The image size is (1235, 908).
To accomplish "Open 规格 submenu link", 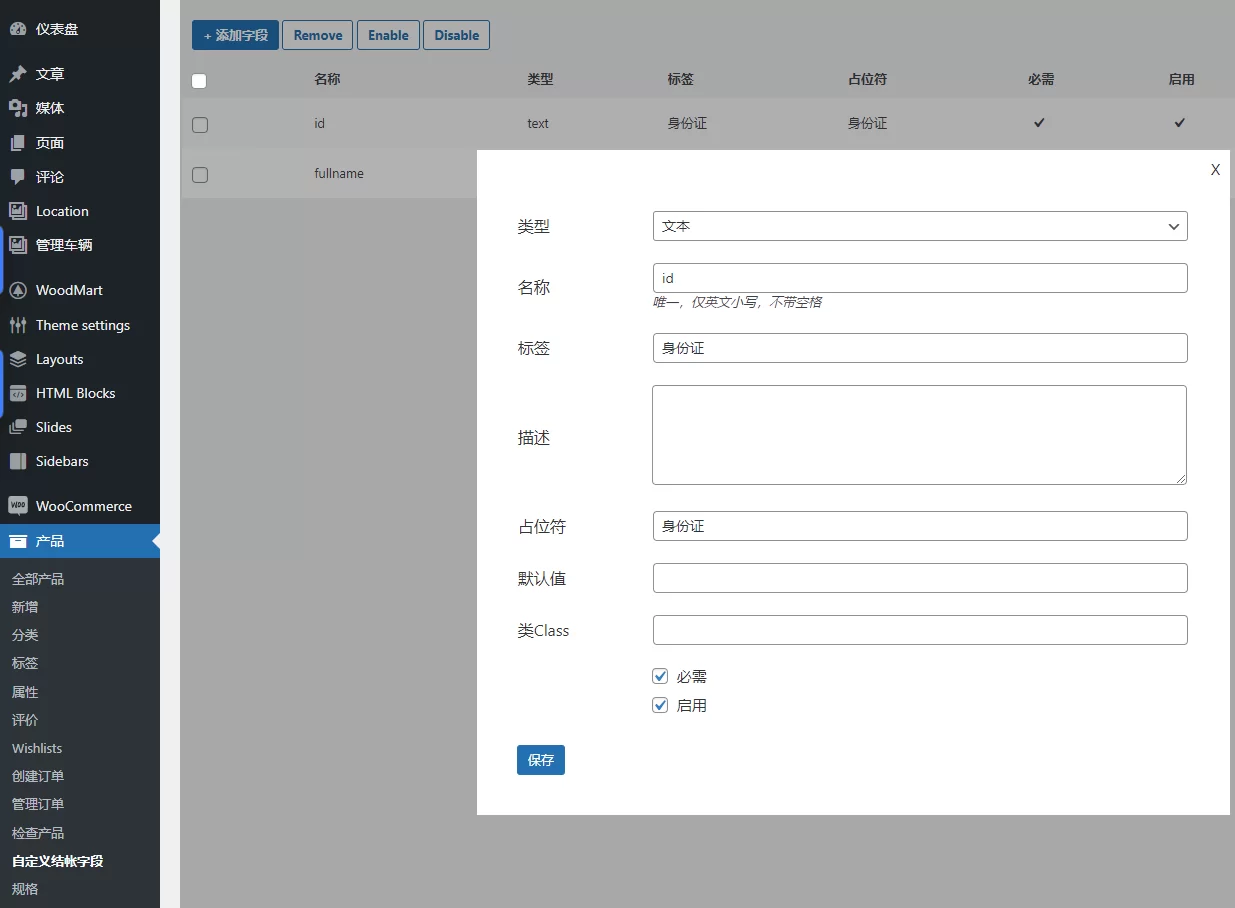I will [25, 889].
